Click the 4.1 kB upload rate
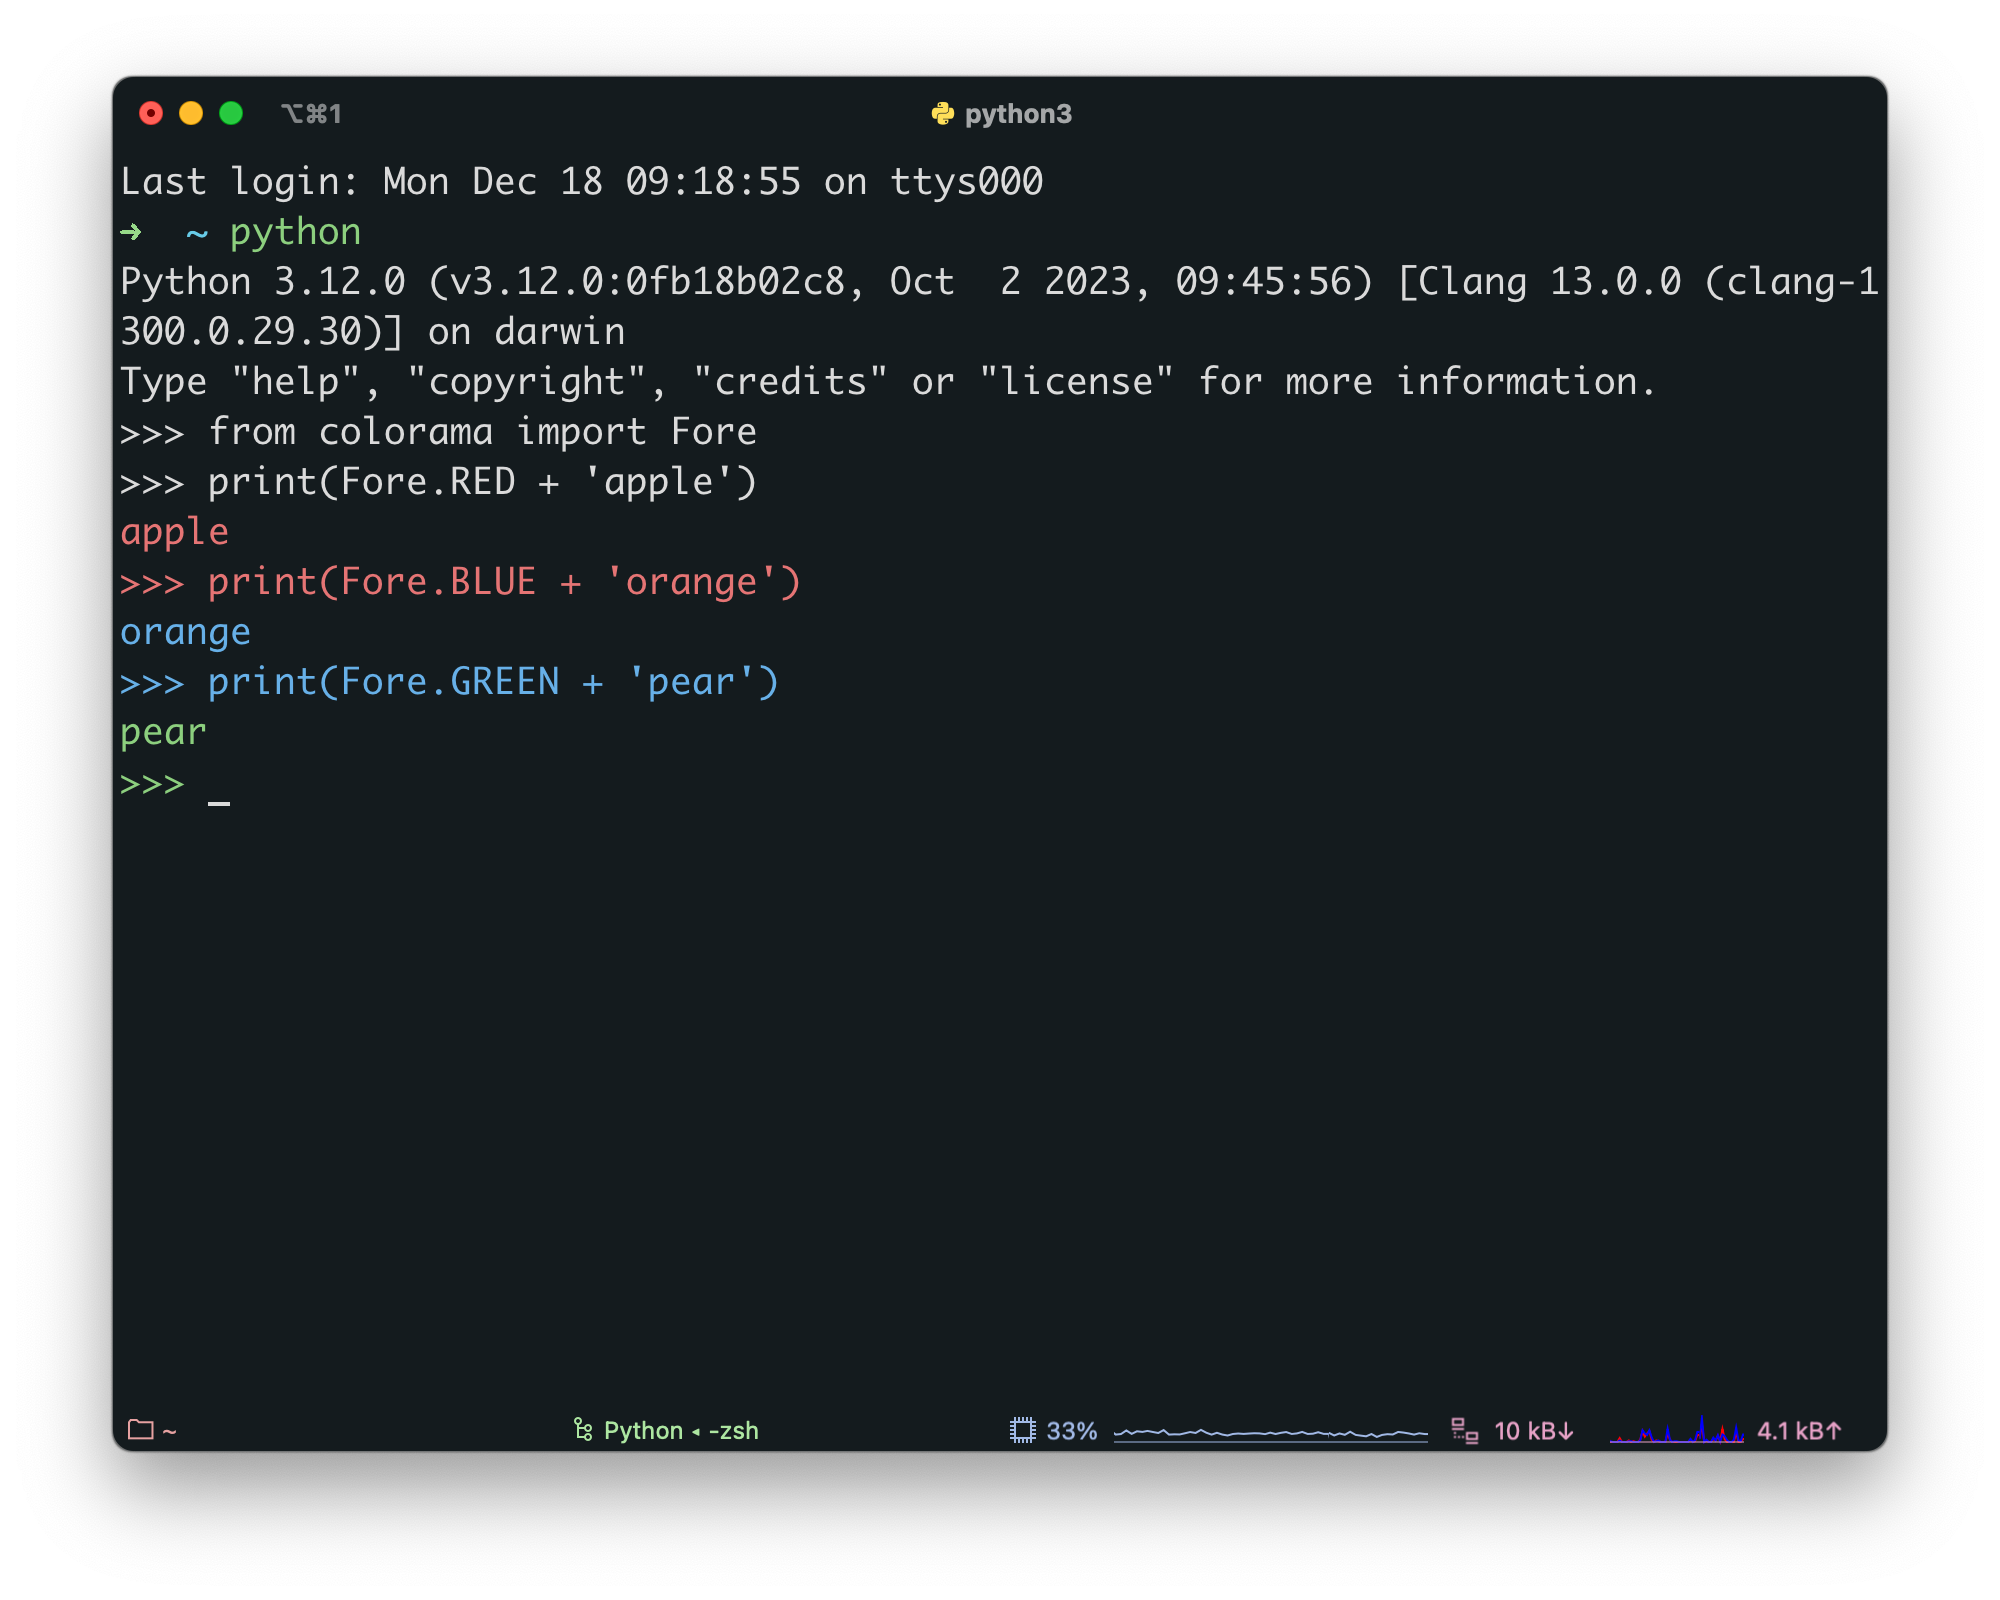2000x1600 pixels. pyautogui.click(x=1799, y=1431)
